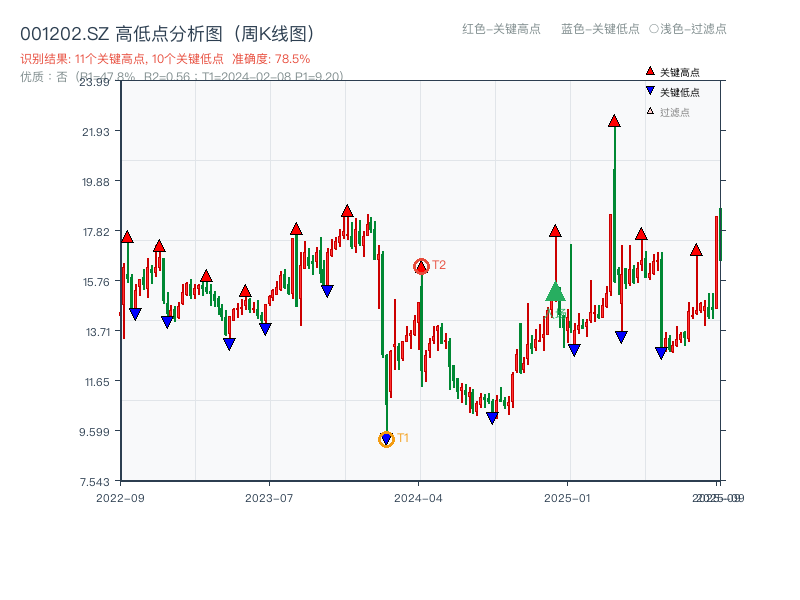Select the red-circled T2 high point marker
This screenshot has width=800, height=600.
pos(421,266)
